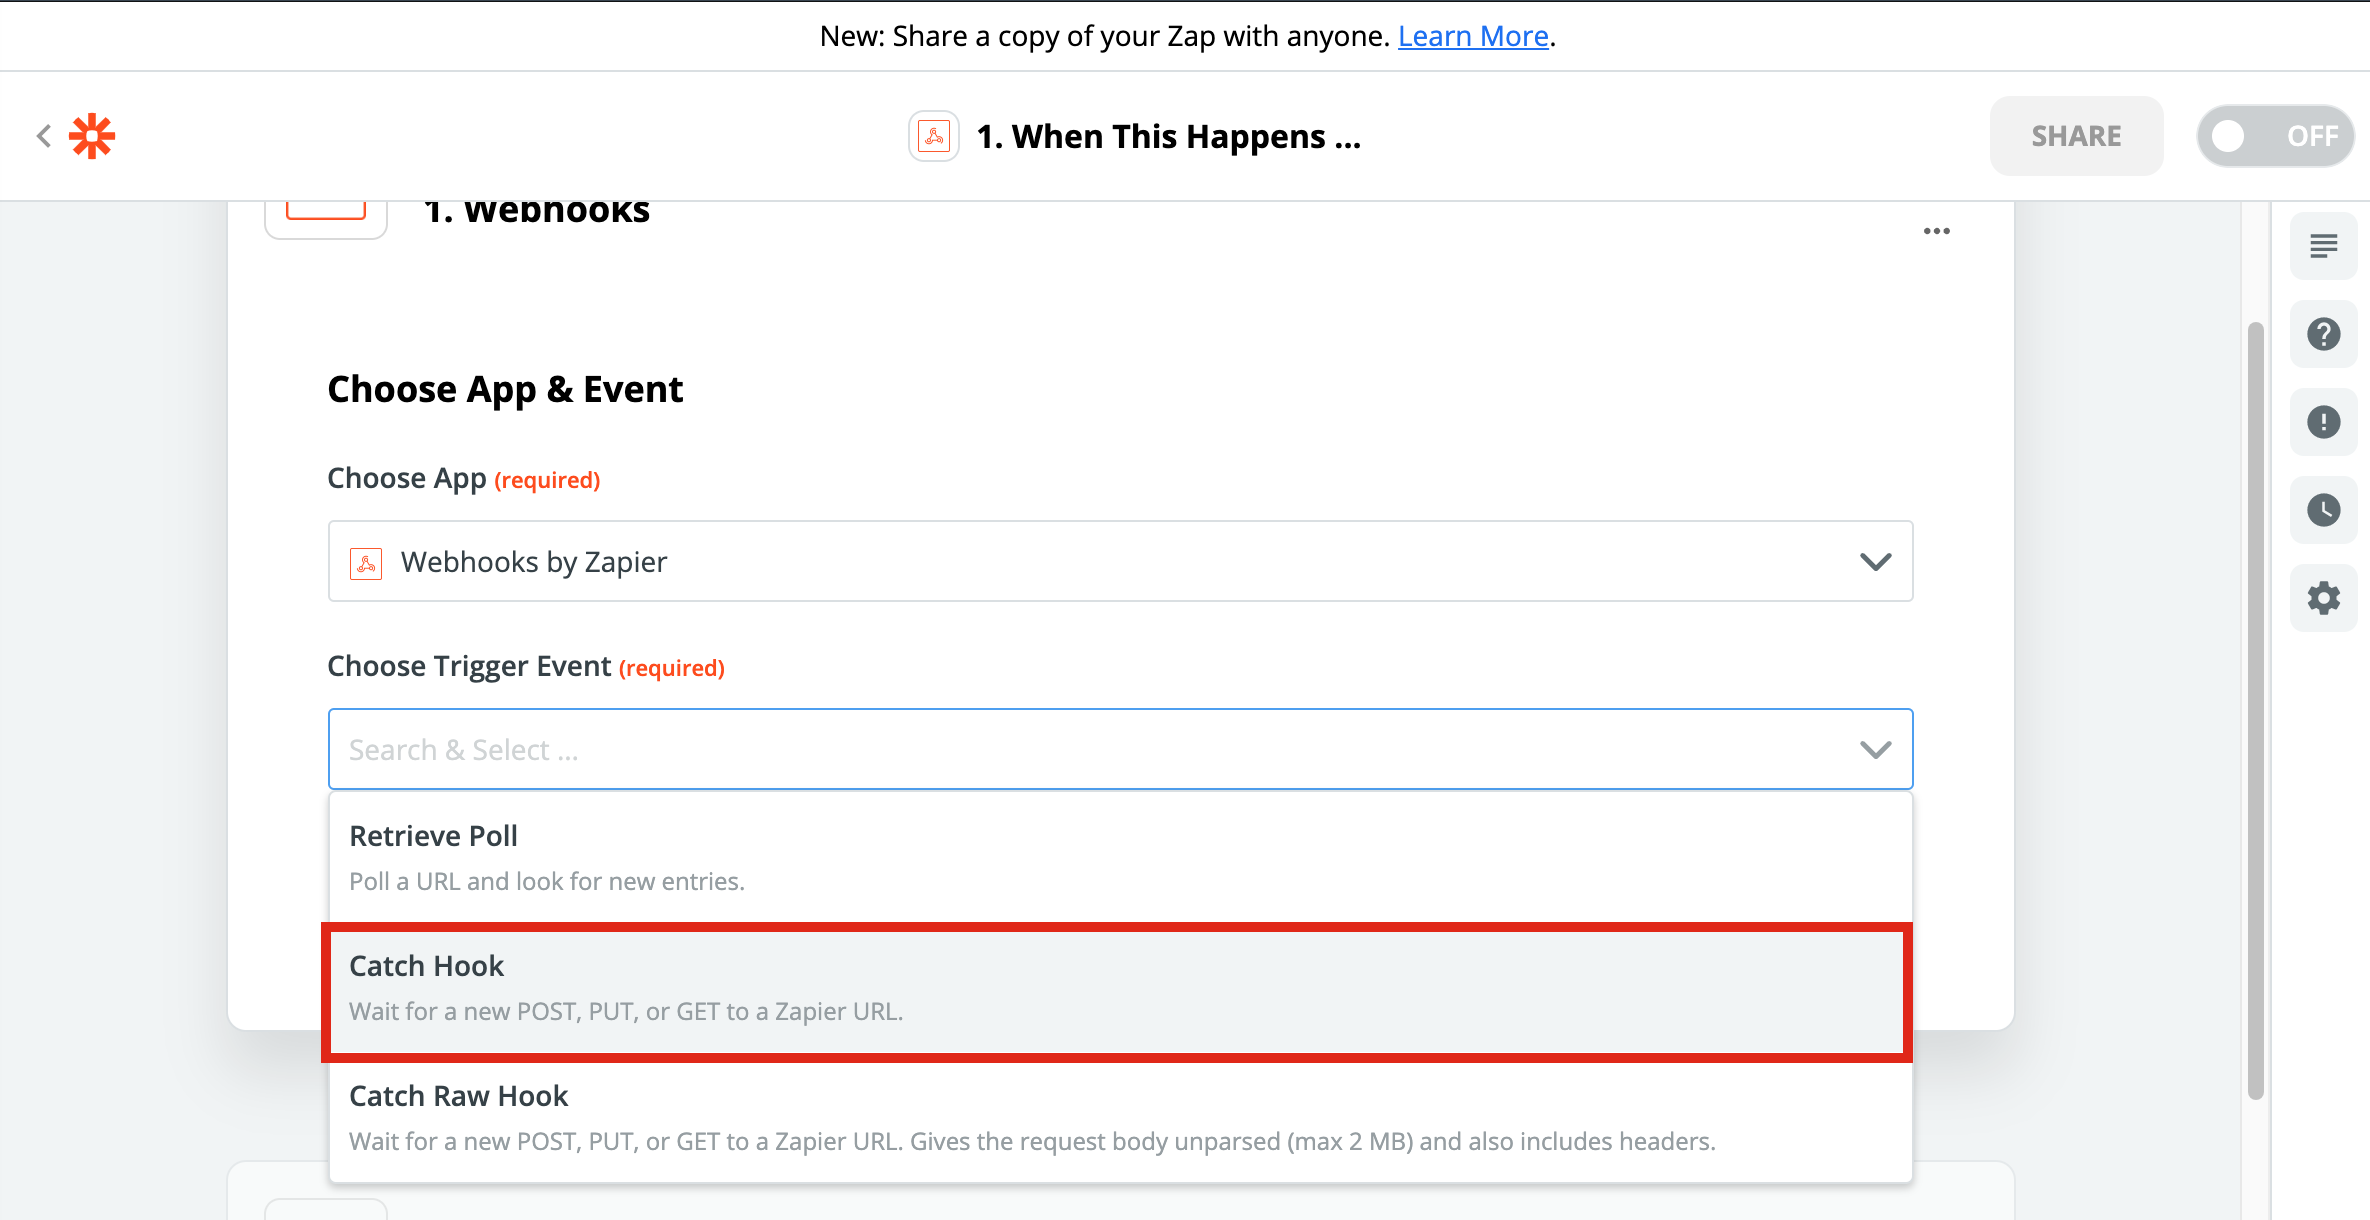The height and width of the screenshot is (1220, 2370).
Task: Go back using the left chevron arrow
Action: (43, 136)
